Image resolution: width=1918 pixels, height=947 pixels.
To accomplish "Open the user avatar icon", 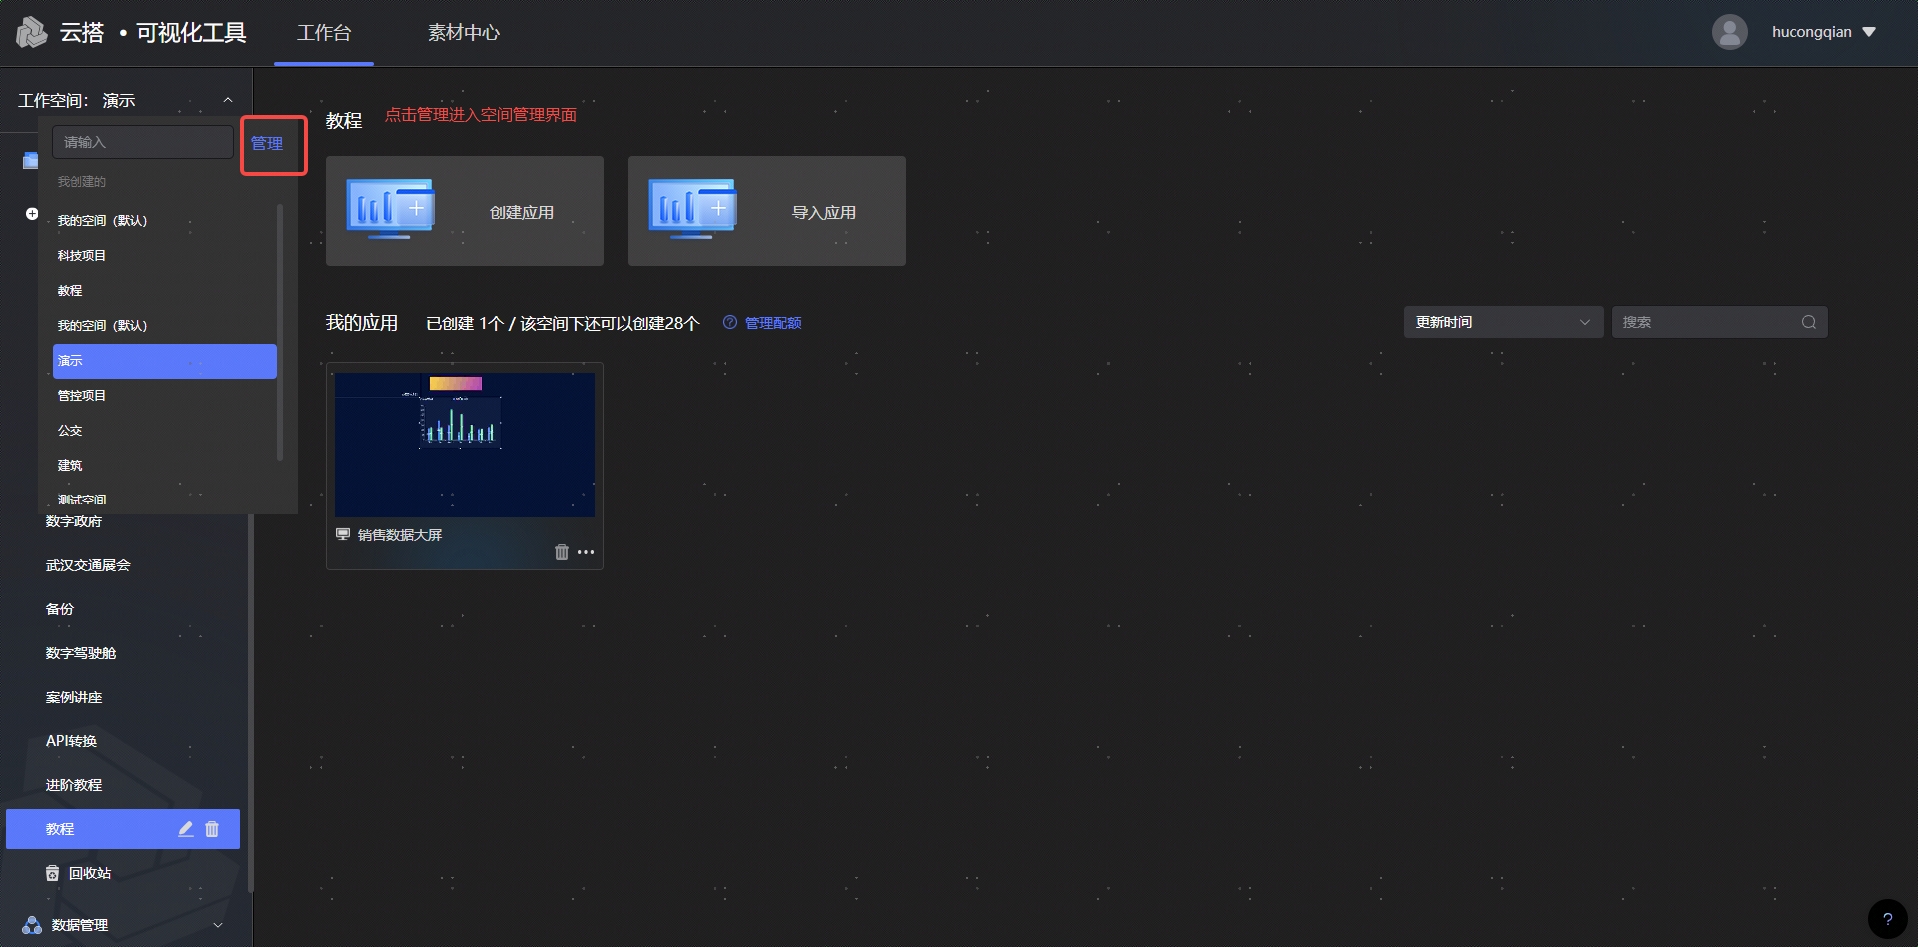I will (x=1729, y=32).
